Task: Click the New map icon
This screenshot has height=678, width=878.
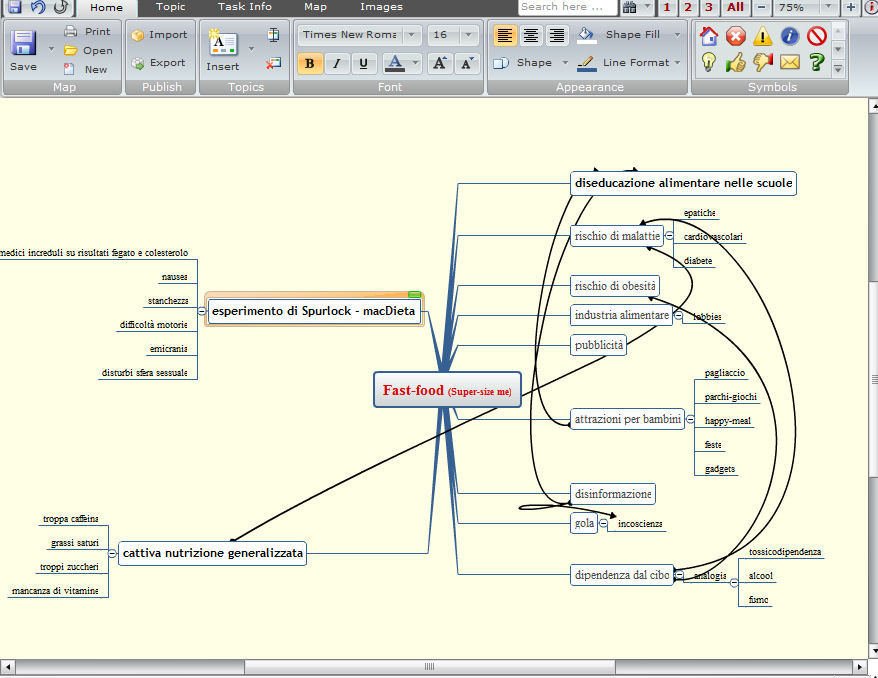Action: (x=69, y=69)
